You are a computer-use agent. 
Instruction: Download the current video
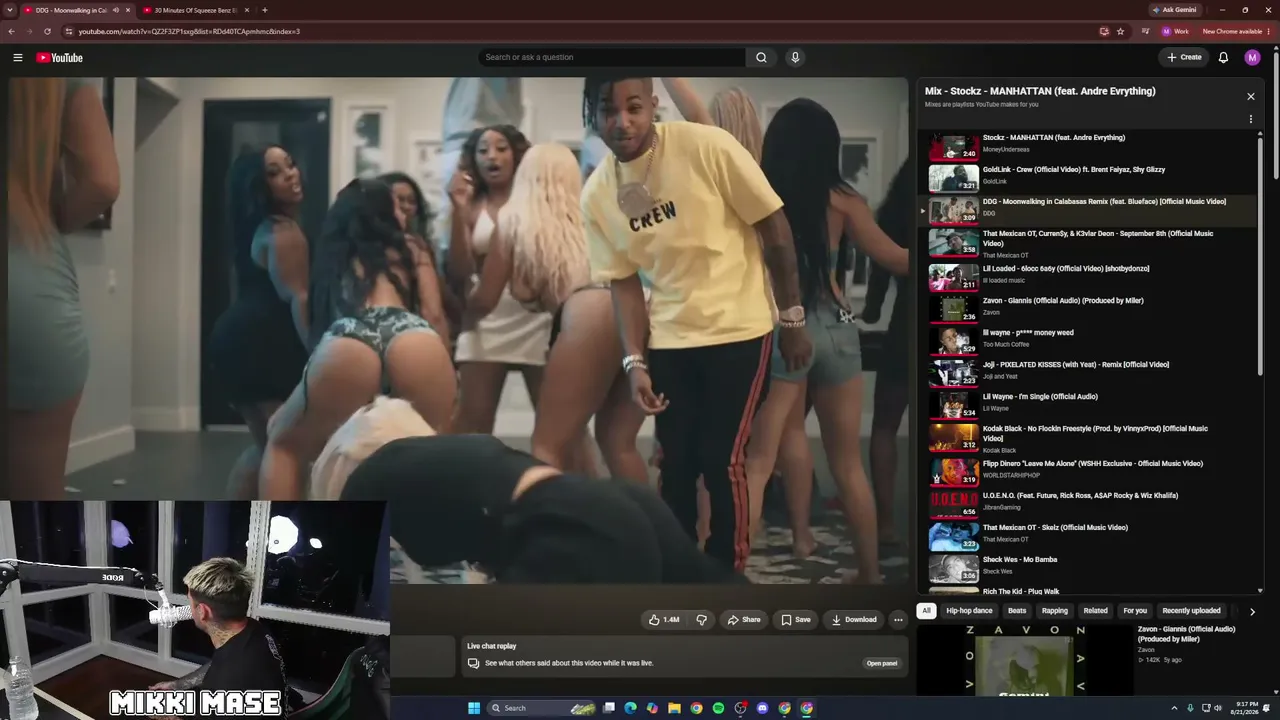click(854, 620)
